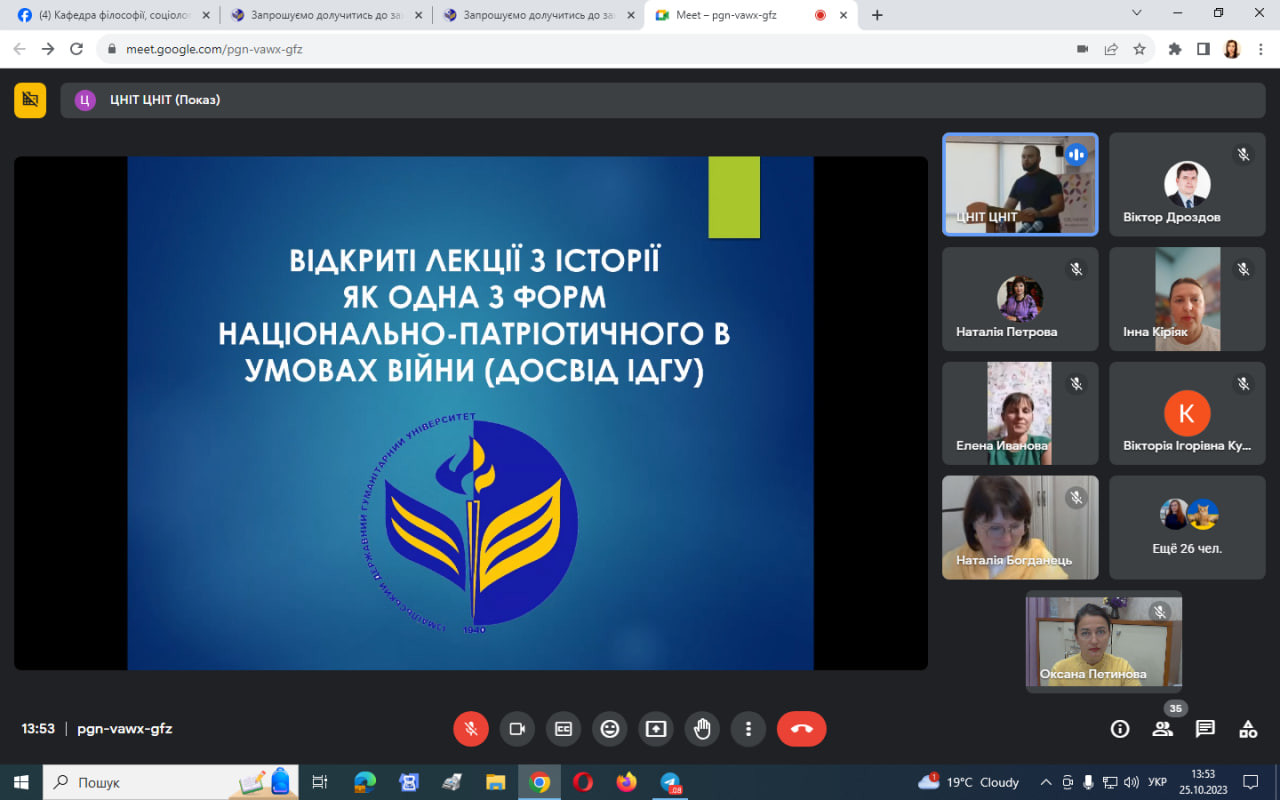Open the Chrome extensions menu

pyautogui.click(x=1175, y=49)
